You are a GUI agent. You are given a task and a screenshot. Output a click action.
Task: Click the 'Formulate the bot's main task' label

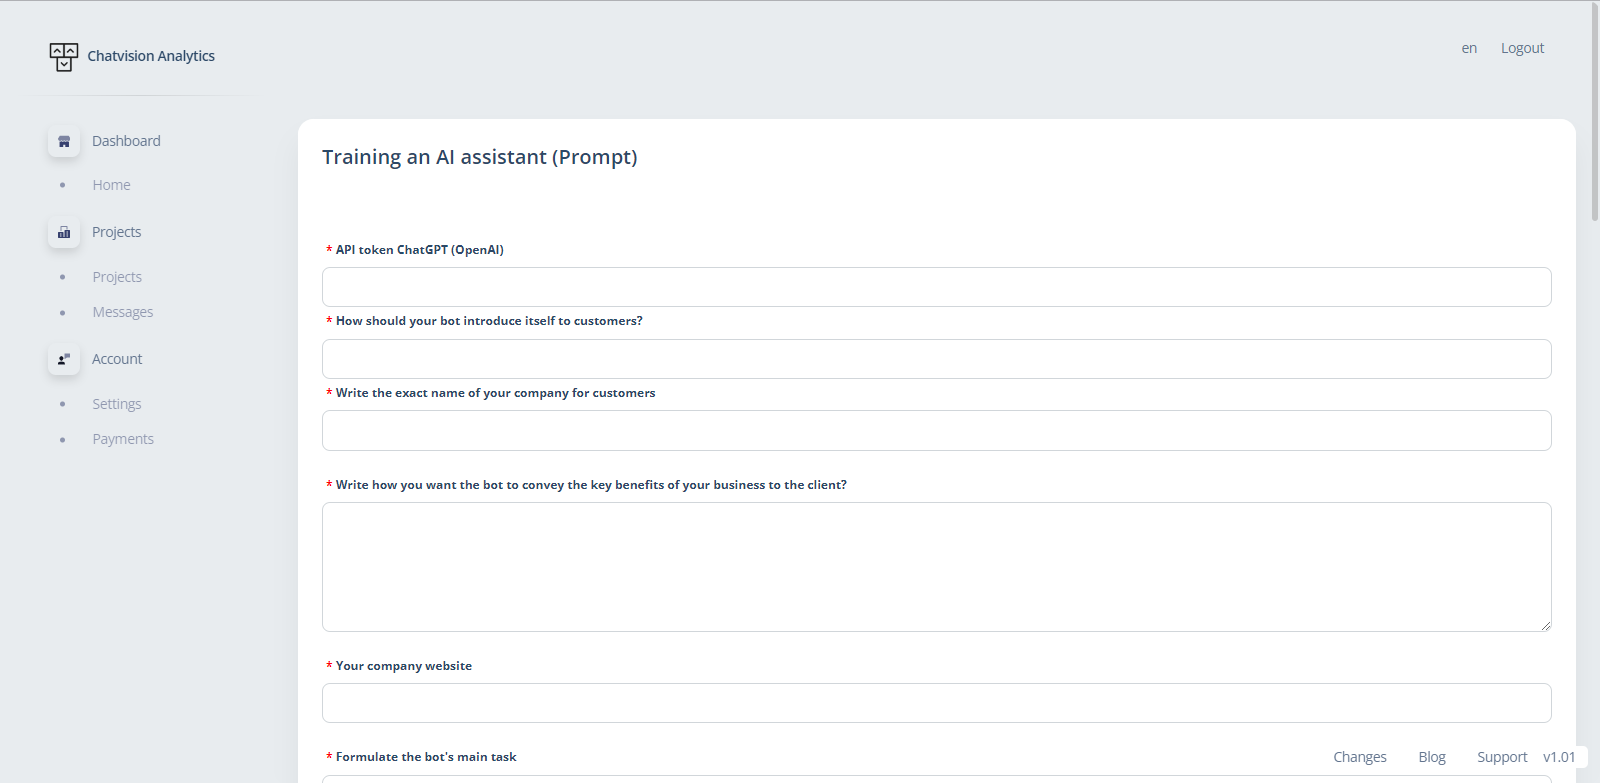coord(426,757)
